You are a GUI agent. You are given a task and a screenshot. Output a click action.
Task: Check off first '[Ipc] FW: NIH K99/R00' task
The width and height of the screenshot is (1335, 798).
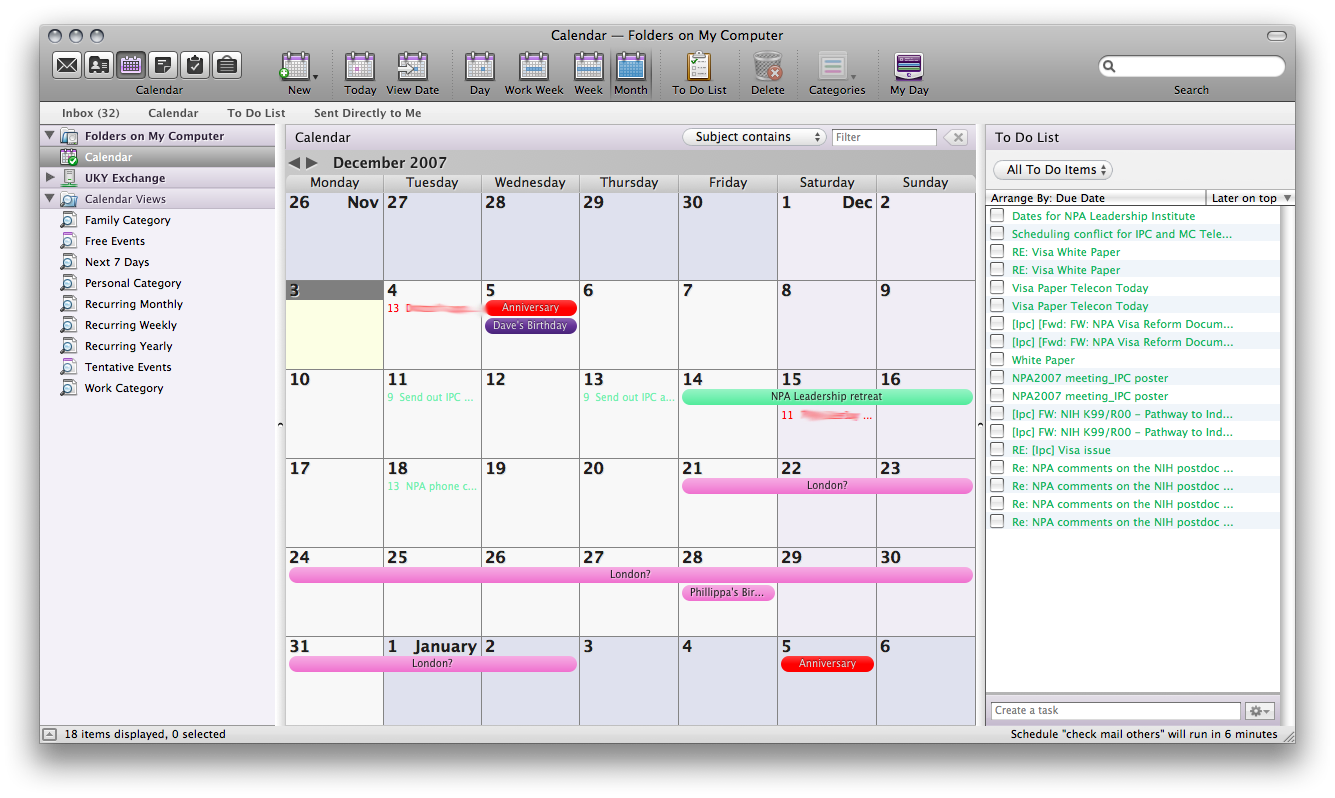pyautogui.click(x=997, y=413)
